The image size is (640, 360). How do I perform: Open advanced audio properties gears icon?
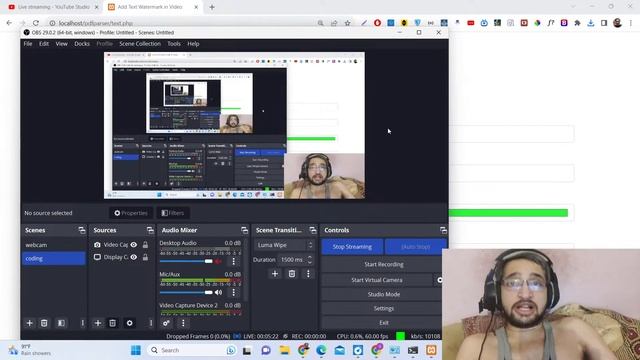pyautogui.click(x=166, y=323)
